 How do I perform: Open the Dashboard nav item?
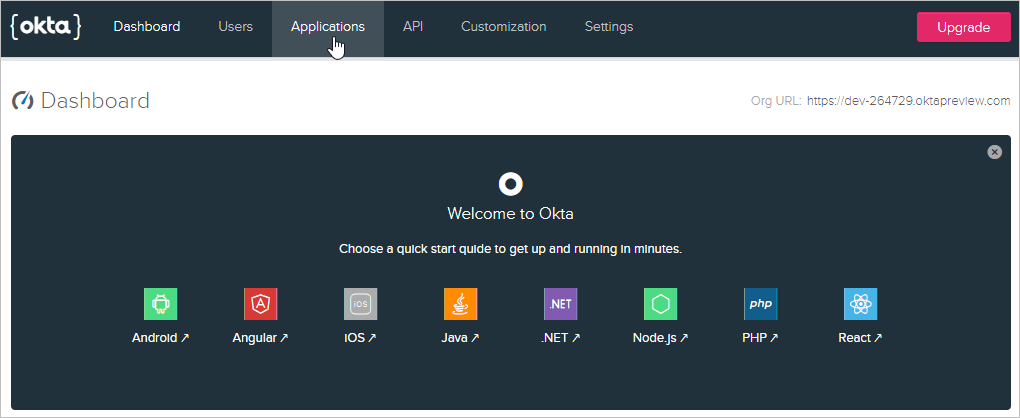point(147,27)
